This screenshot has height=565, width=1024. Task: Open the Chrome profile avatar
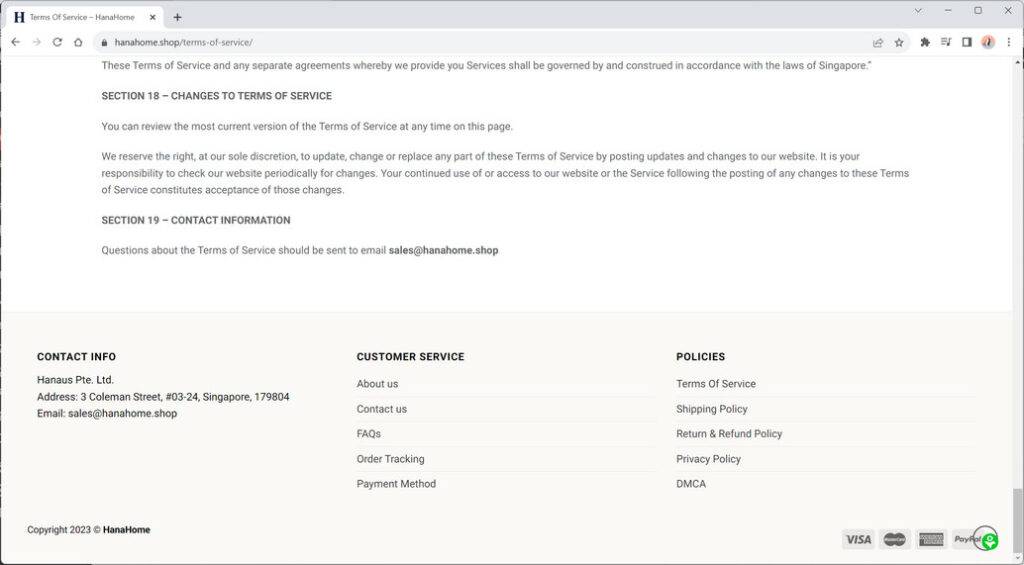click(988, 42)
